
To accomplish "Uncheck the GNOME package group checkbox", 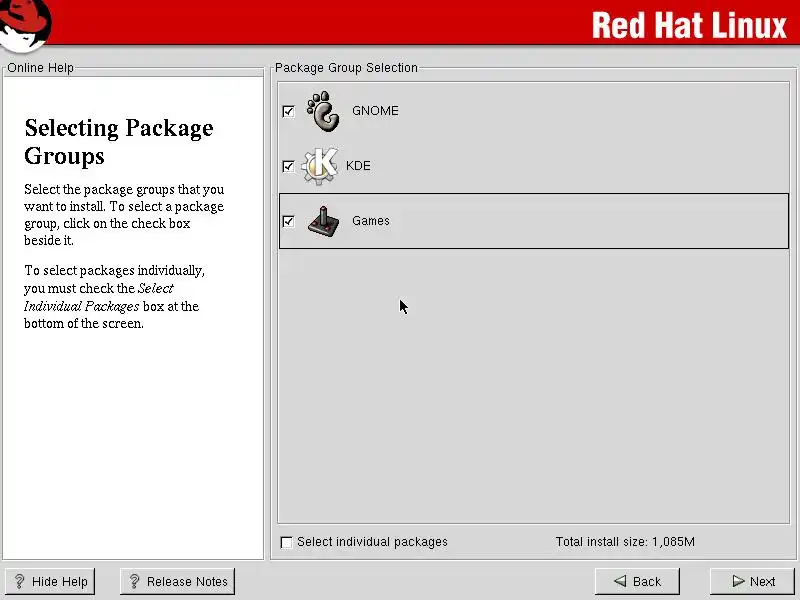I will pos(288,111).
